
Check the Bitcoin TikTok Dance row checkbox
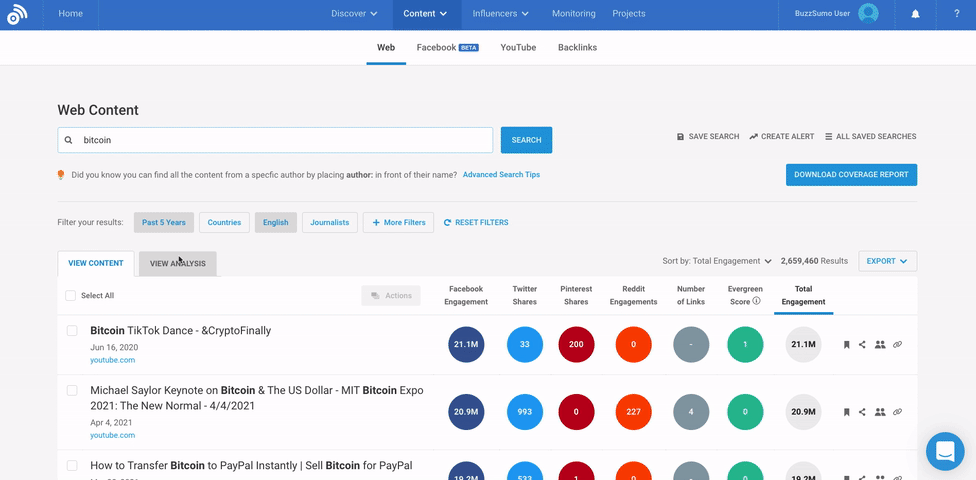tap(72, 331)
